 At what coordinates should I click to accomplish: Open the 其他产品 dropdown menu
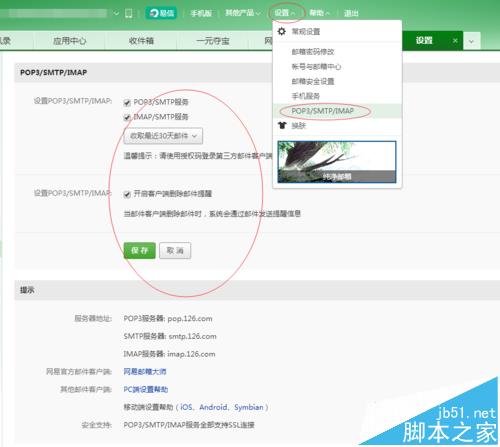(242, 13)
